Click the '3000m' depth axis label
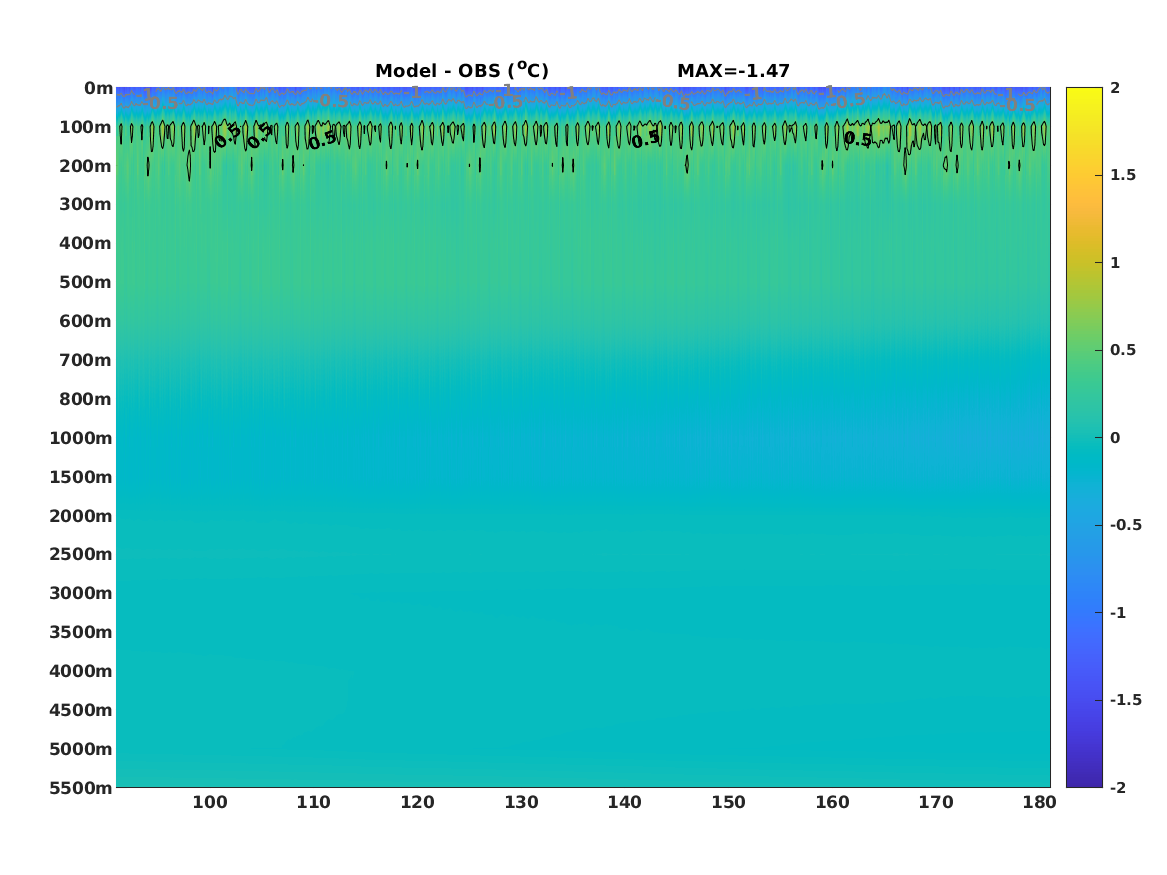 pyautogui.click(x=81, y=594)
